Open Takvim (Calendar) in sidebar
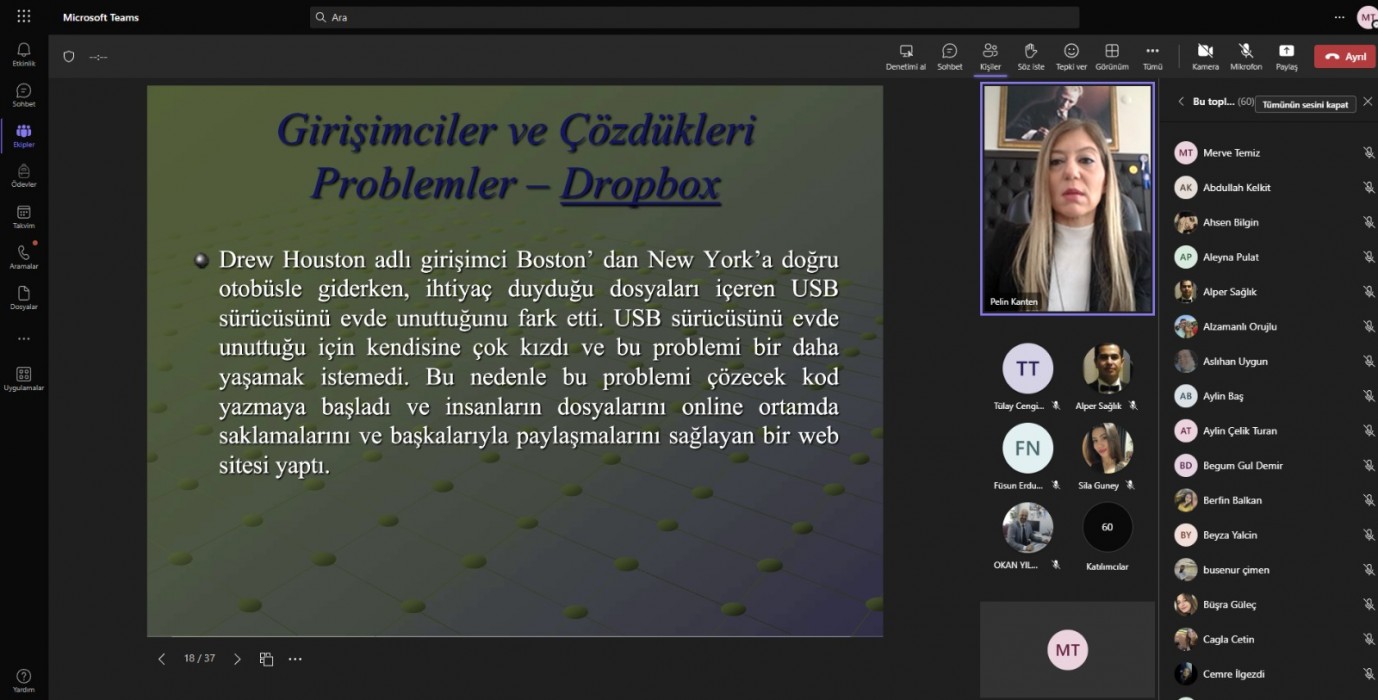 click(24, 217)
